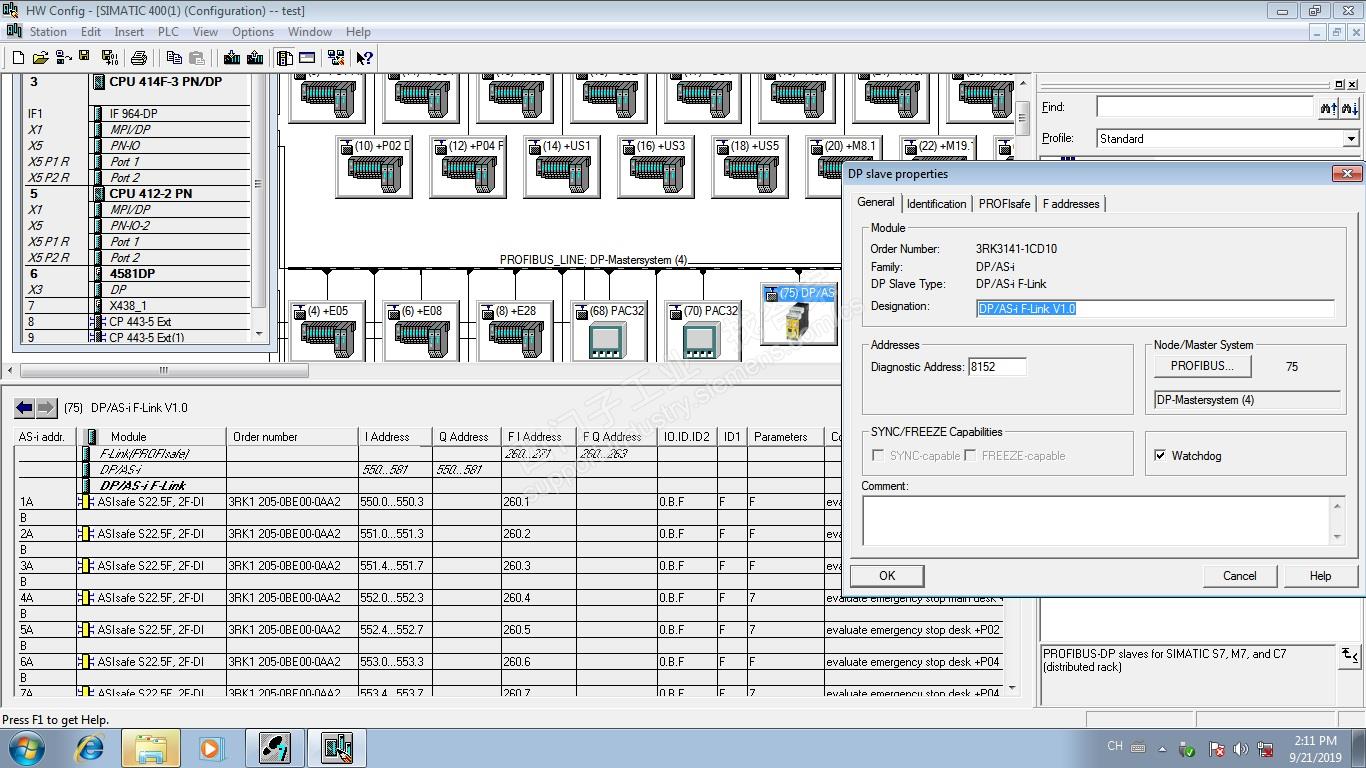Viewport: 1366px width, 768px height.
Task: Select the (16) +US3 slave station
Action: [655, 166]
